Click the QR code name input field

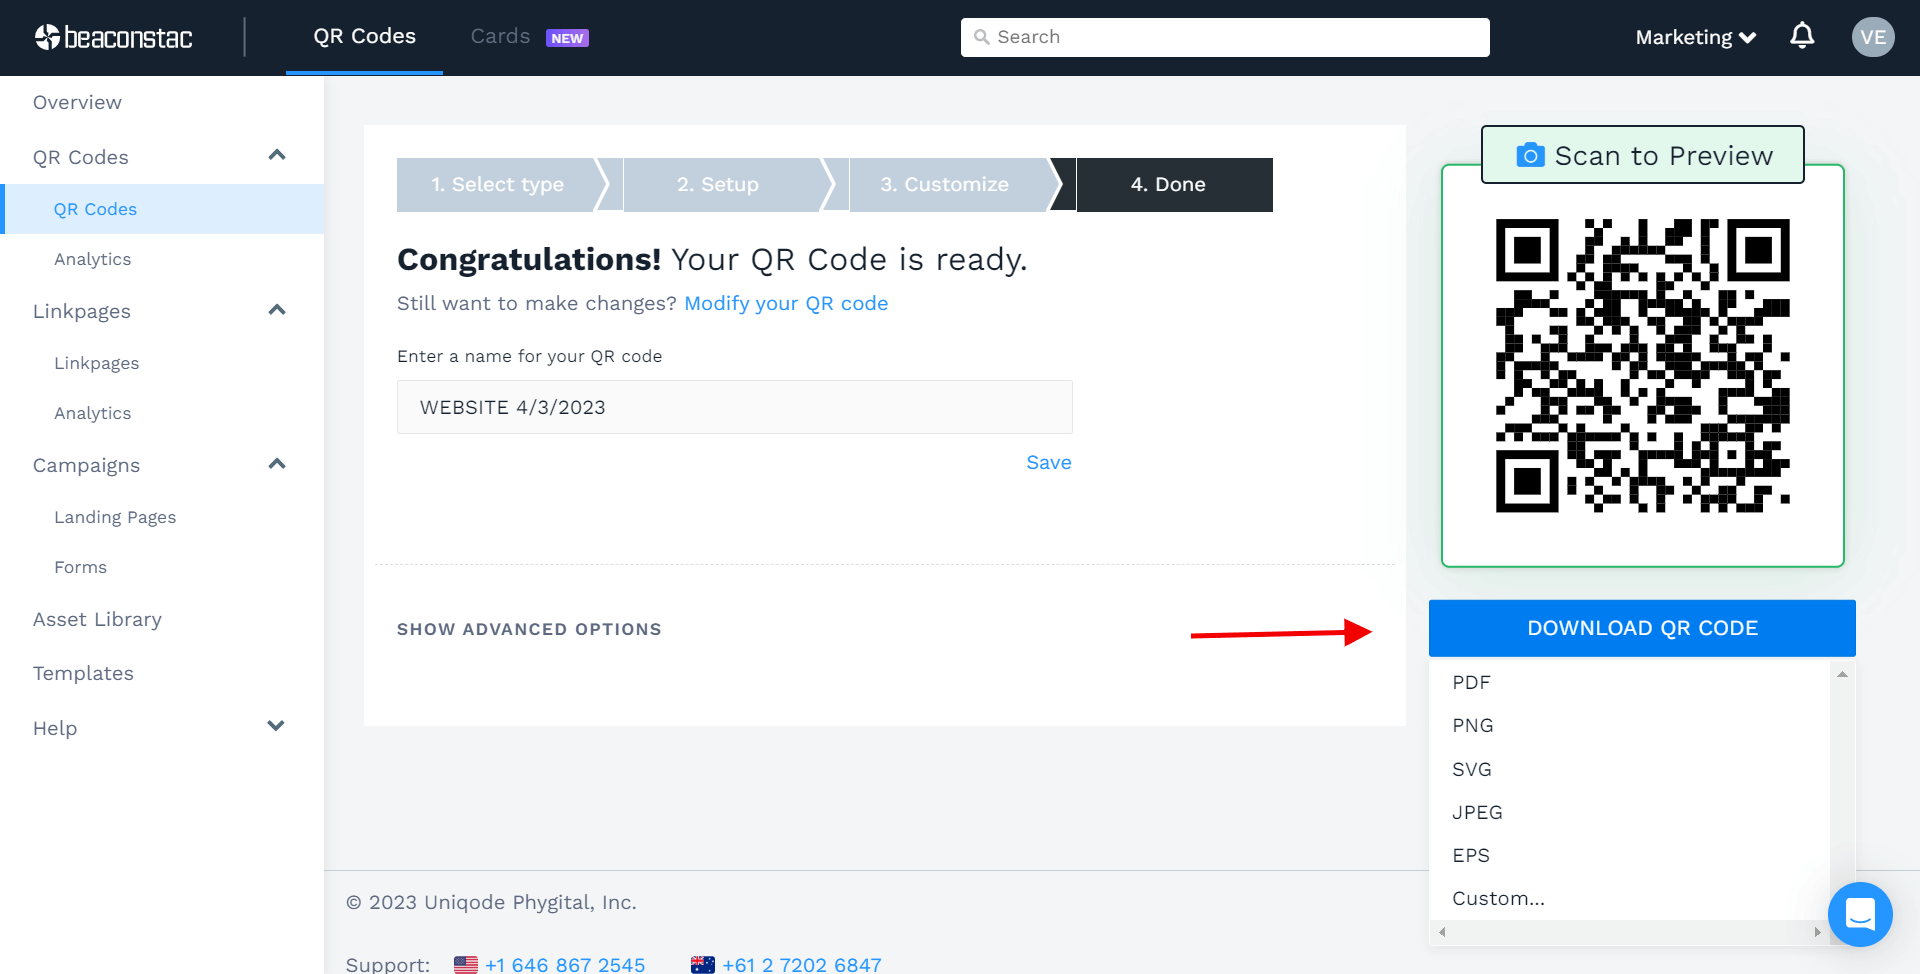(734, 407)
